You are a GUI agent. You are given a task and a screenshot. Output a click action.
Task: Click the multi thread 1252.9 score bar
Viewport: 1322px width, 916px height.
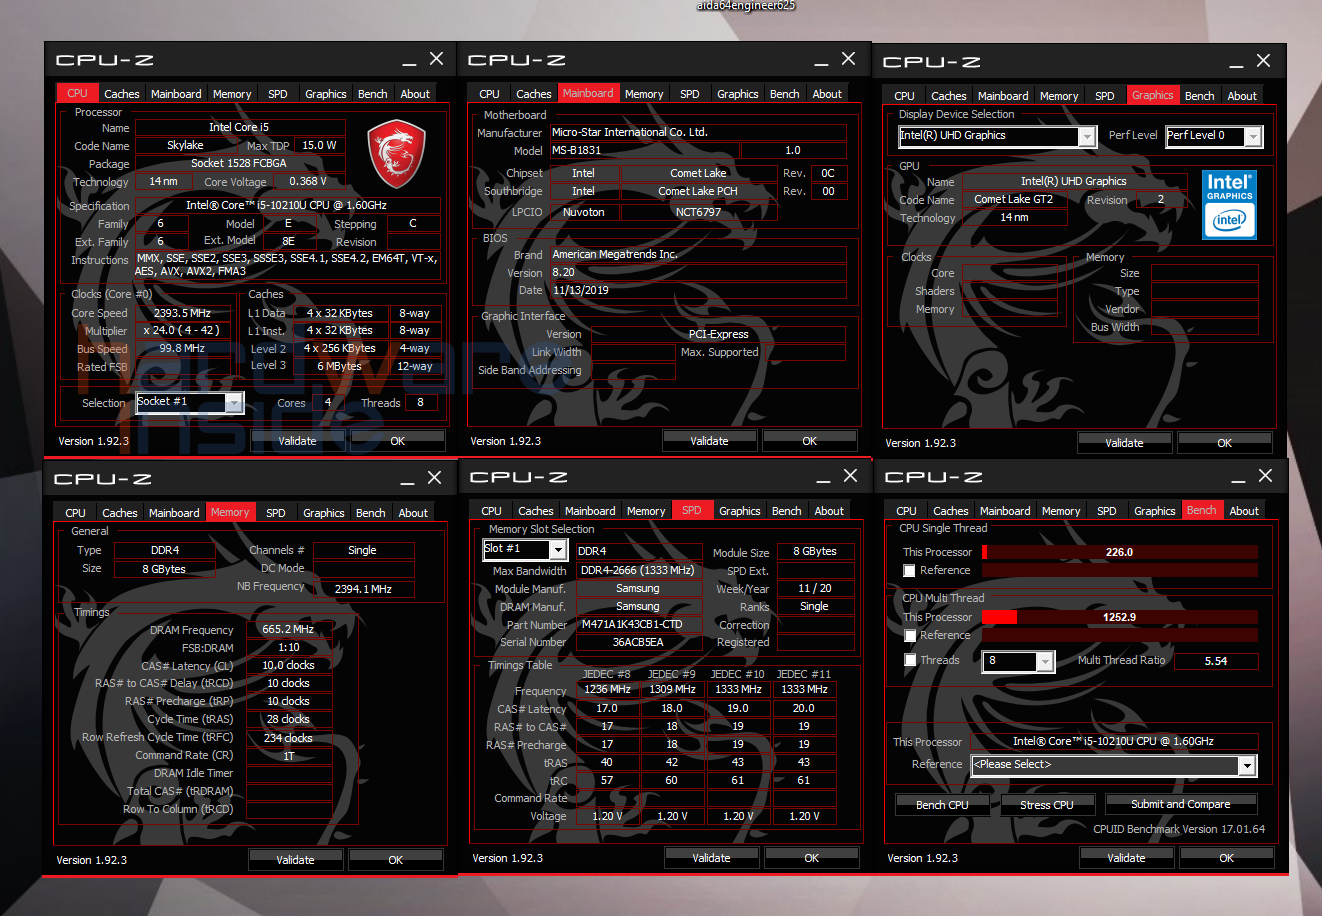[x=1119, y=617]
